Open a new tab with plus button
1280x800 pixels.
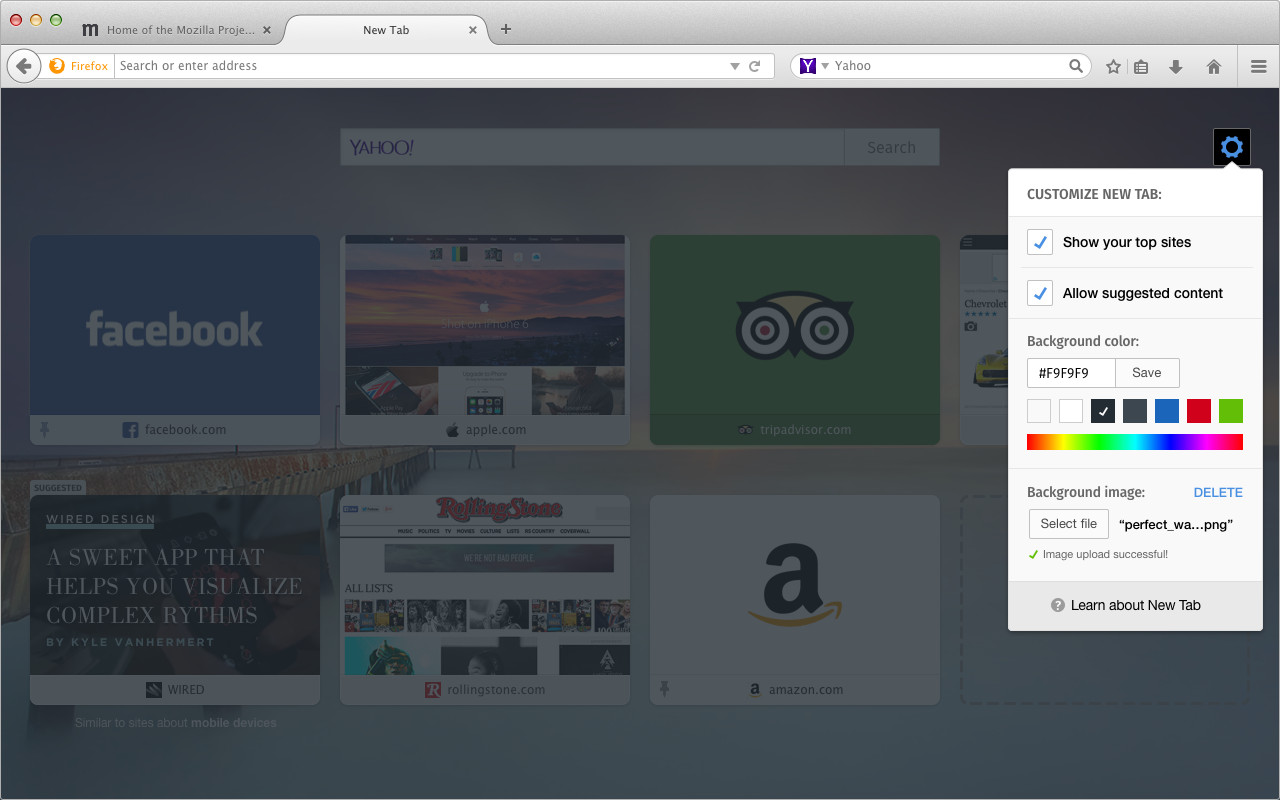point(506,29)
